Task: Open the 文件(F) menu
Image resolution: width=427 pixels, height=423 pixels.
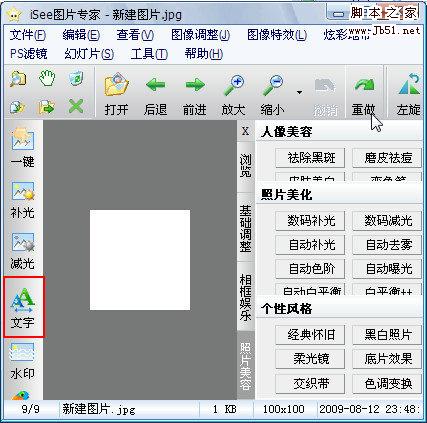Action: point(28,35)
